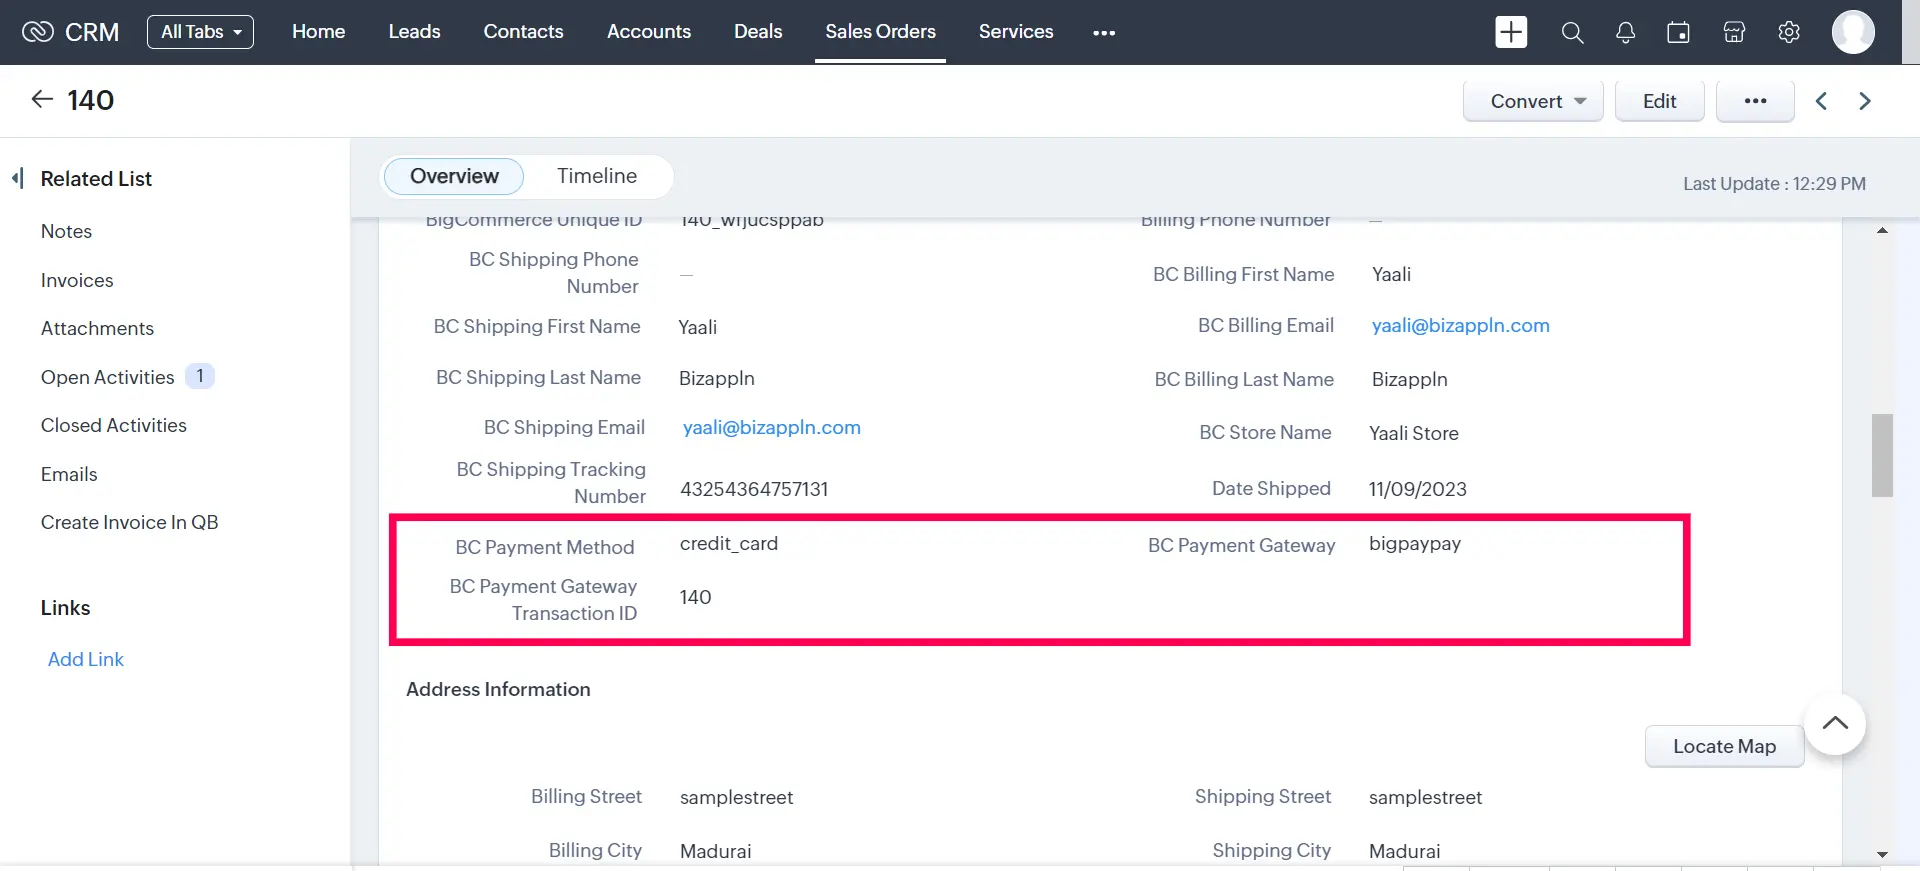
Task: Open the Deals tab
Action: tap(758, 32)
